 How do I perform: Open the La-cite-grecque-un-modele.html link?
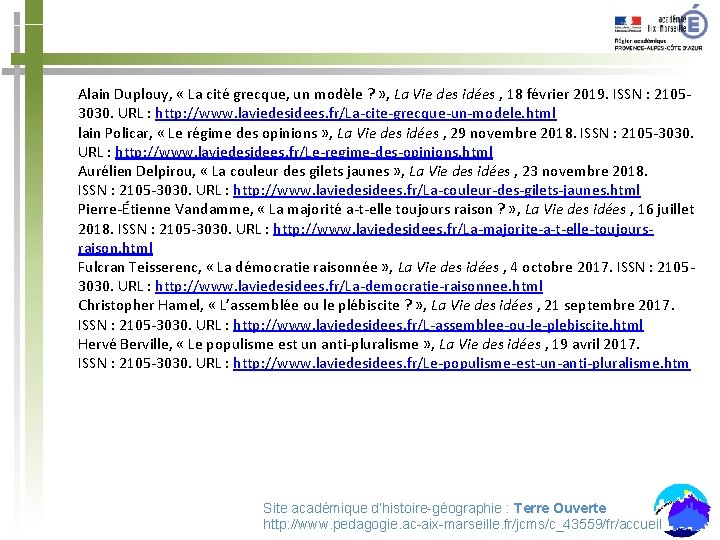point(355,113)
